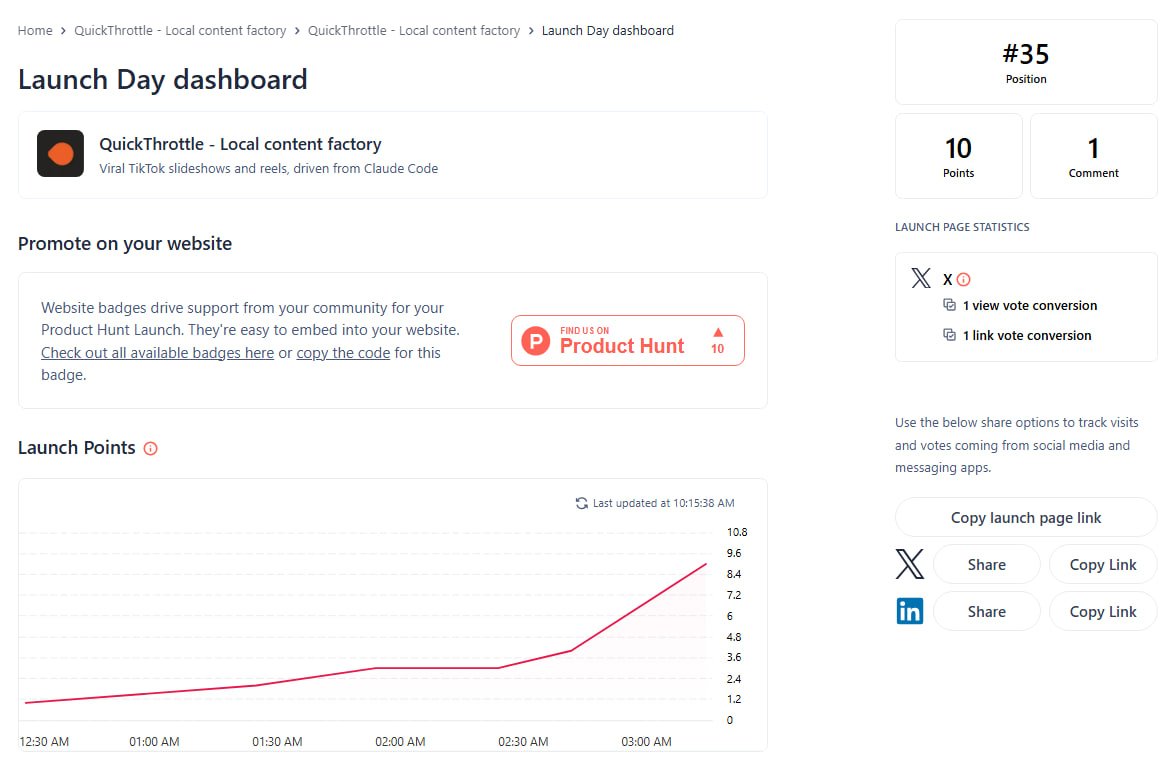This screenshot has height=767, width=1173.
Task: Copy the 1 link vote conversion value
Action: [949, 335]
